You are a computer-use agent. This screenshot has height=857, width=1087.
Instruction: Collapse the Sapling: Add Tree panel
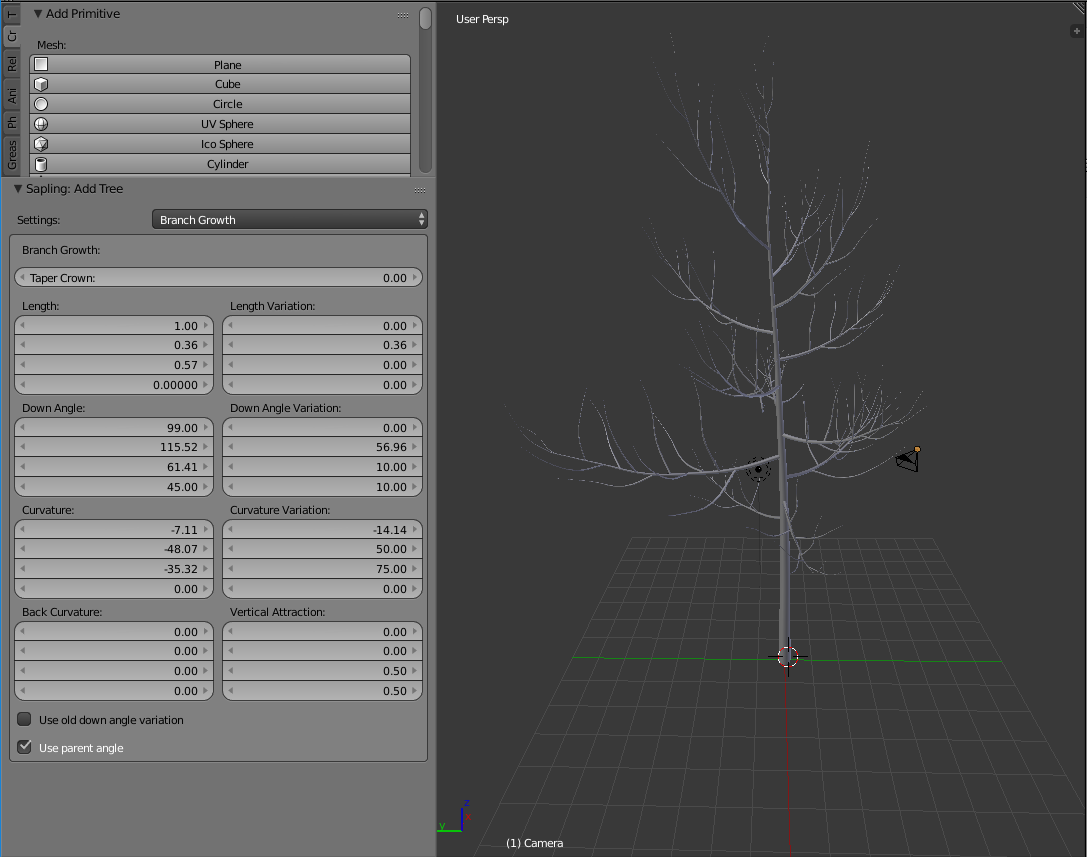[18, 189]
